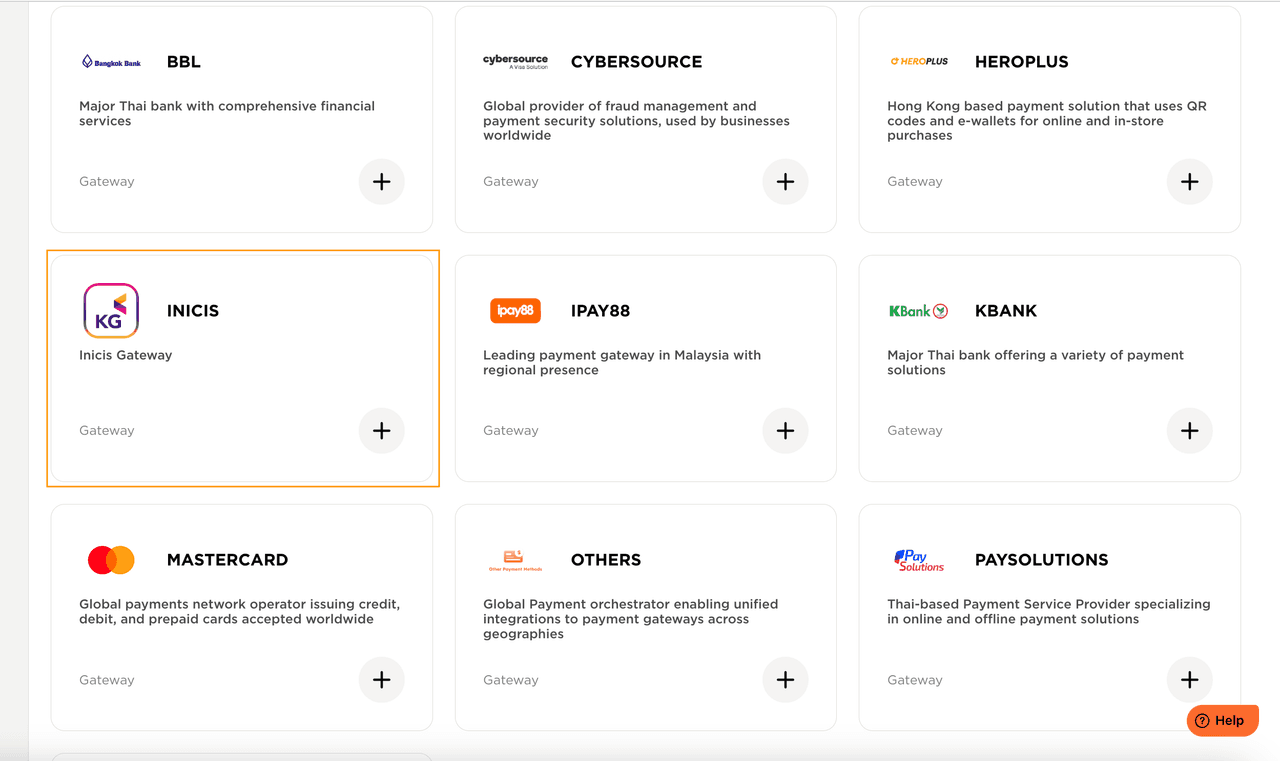This screenshot has height=761, width=1280.
Task: Add iPay88 gateway using plus icon
Action: [785, 431]
